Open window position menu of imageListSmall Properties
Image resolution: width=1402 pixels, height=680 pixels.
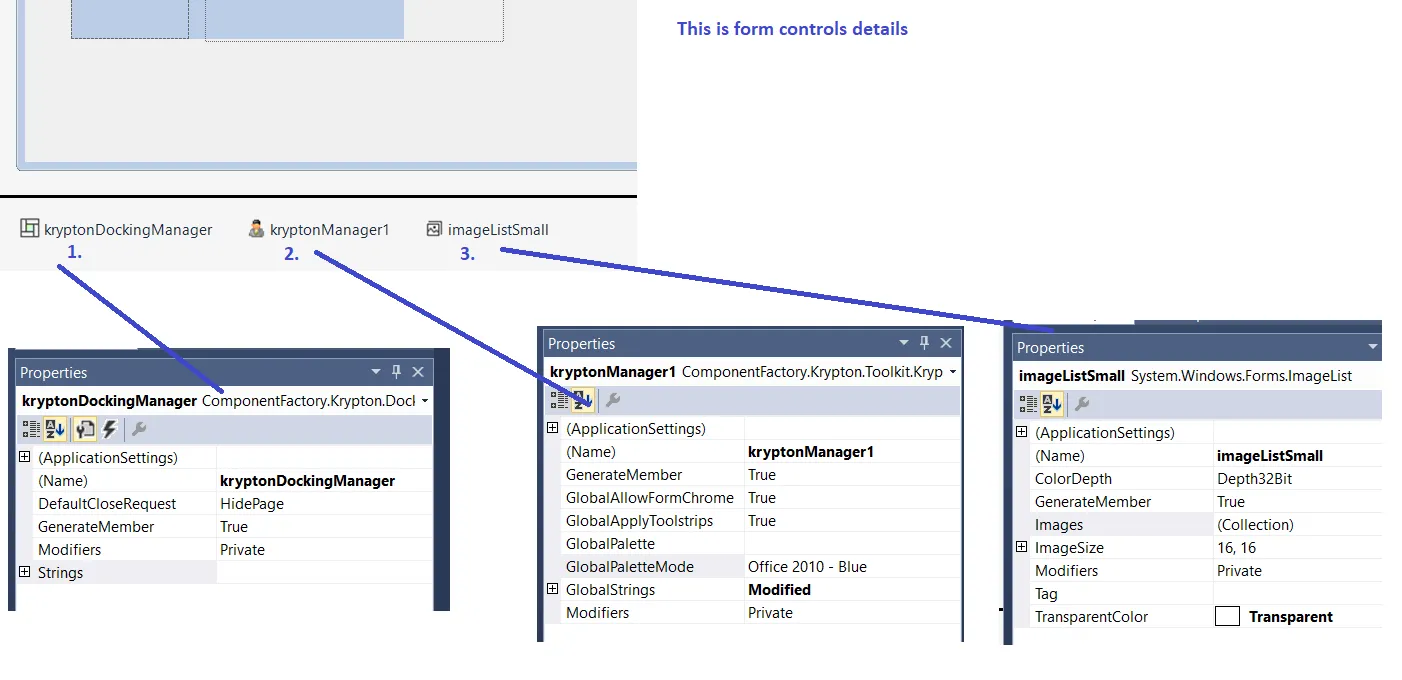click(x=1374, y=347)
